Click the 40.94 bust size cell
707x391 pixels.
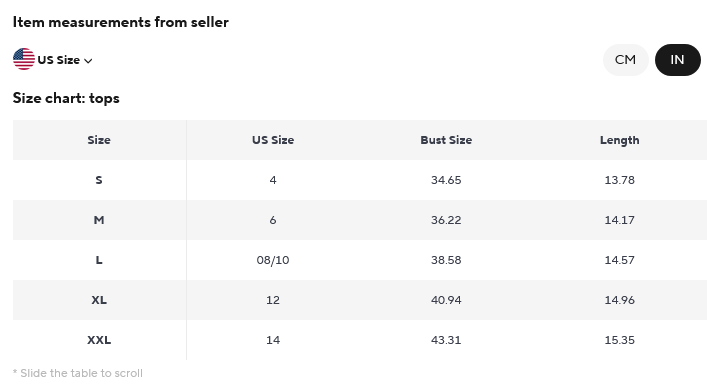click(x=446, y=300)
